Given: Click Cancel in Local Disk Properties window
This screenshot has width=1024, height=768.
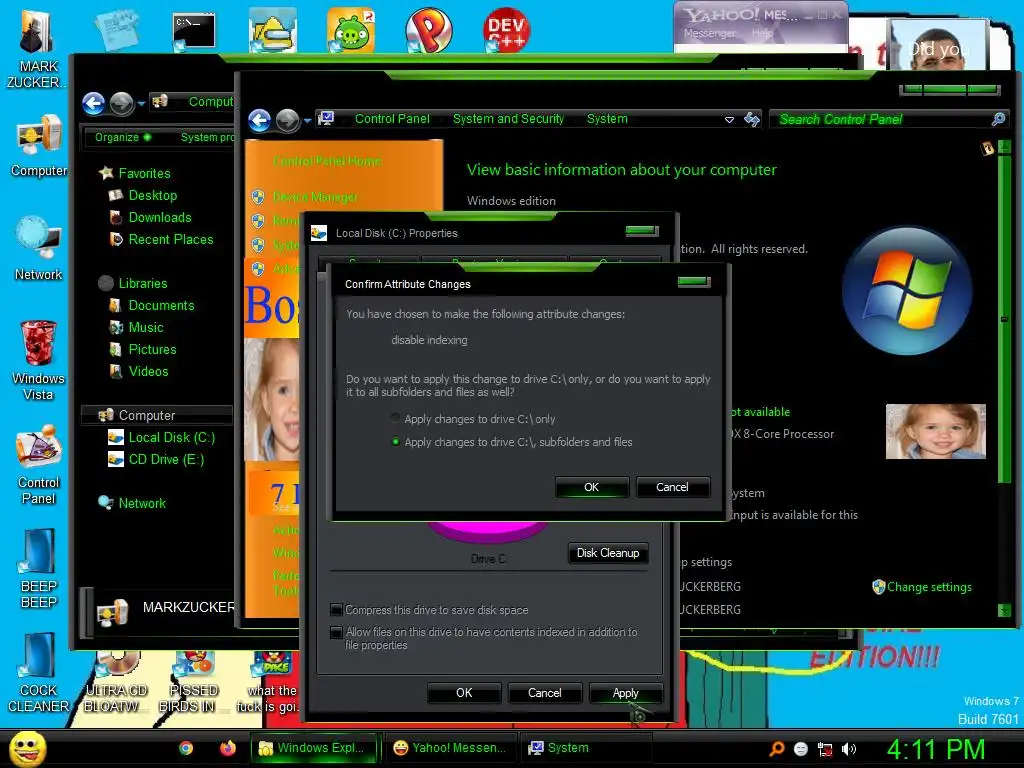Looking at the screenshot, I should click(545, 693).
